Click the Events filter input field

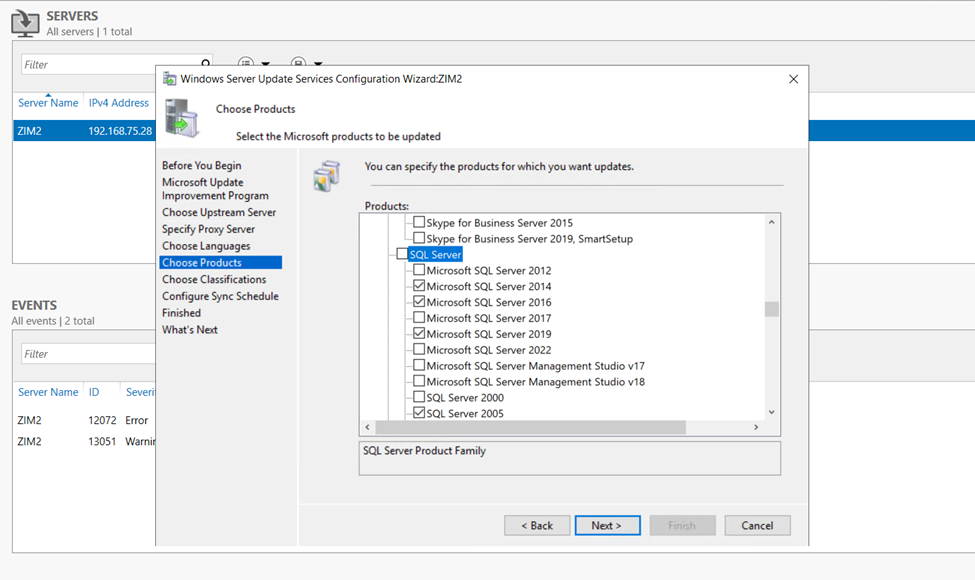85,354
